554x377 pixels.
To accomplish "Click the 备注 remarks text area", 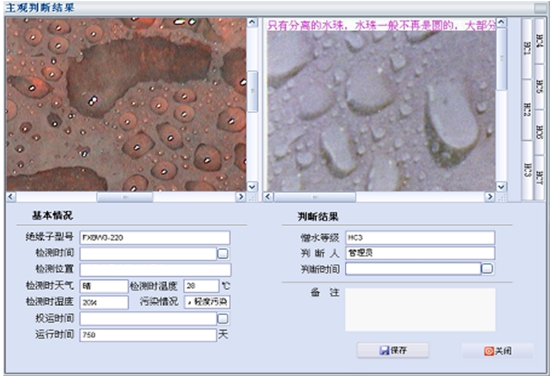I will coord(420,310).
